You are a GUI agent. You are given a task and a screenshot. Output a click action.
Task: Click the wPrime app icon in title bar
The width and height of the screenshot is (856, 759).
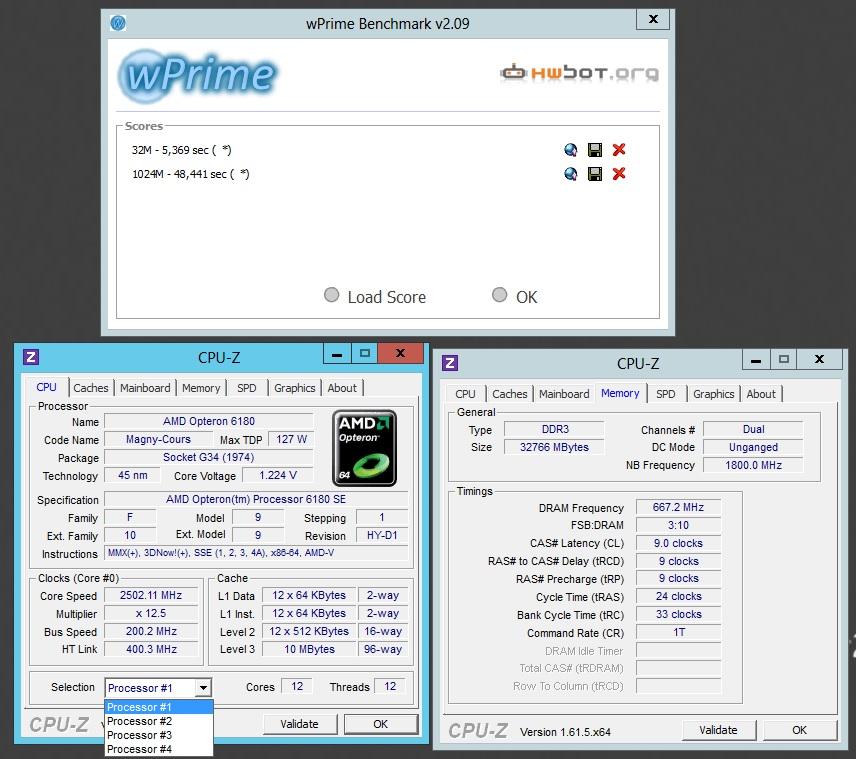(118, 23)
